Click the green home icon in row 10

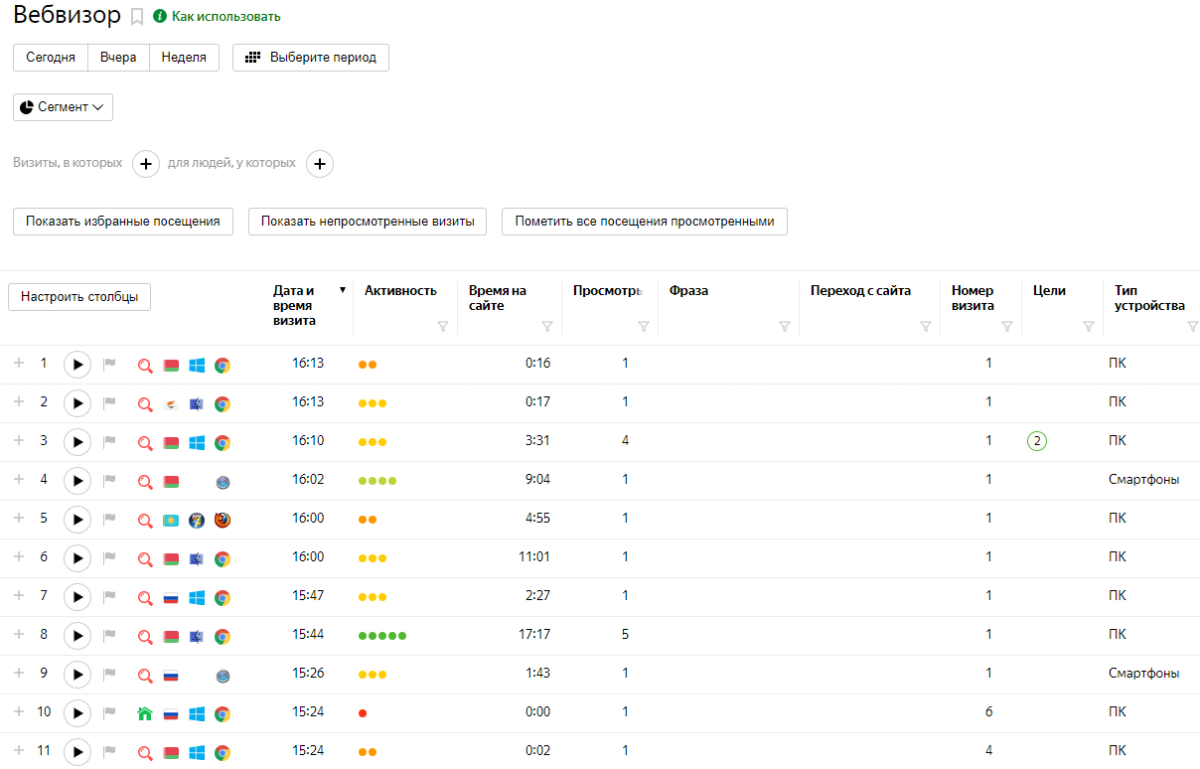point(145,714)
